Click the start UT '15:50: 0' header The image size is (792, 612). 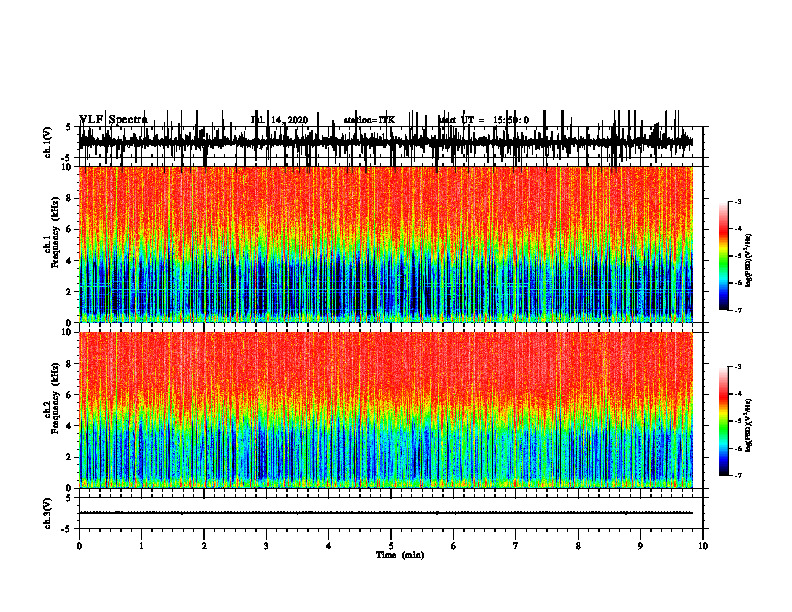point(511,120)
